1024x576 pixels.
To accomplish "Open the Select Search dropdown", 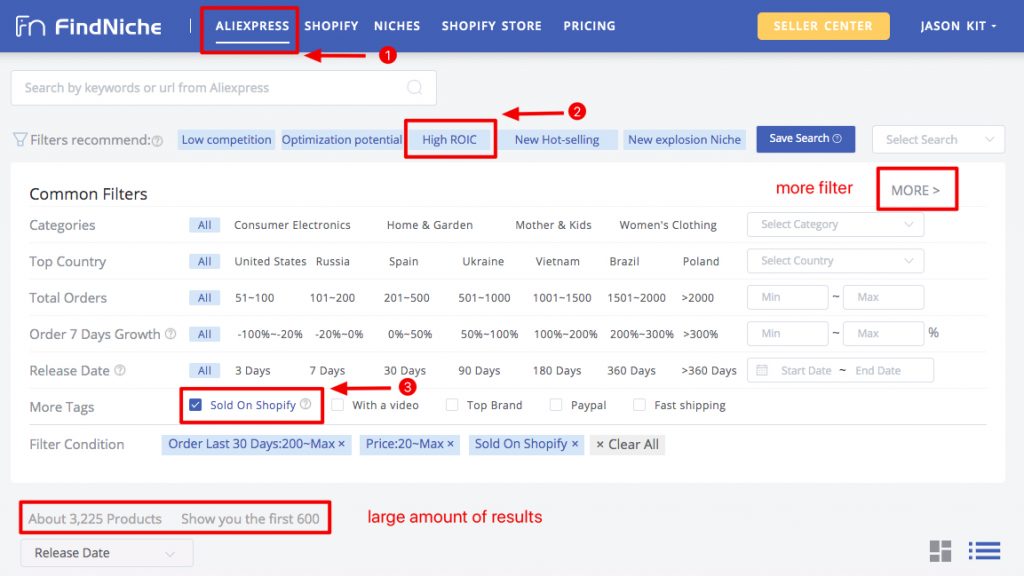I will [x=938, y=139].
